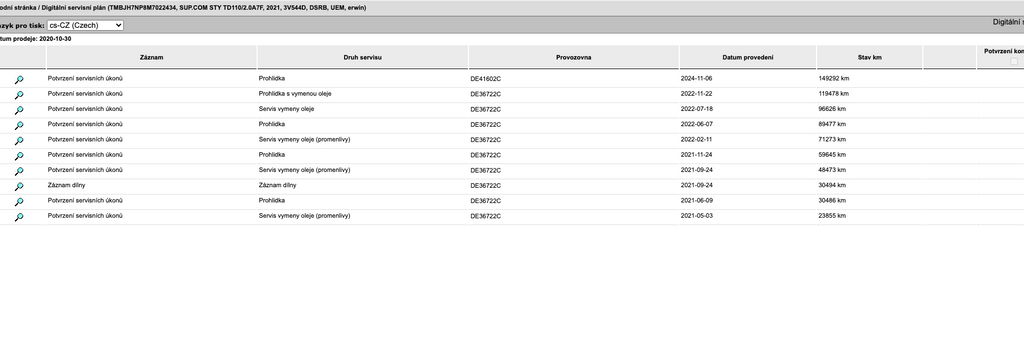
Task: Open the magnifier for the 2021-06-09 record
Action: [19, 202]
